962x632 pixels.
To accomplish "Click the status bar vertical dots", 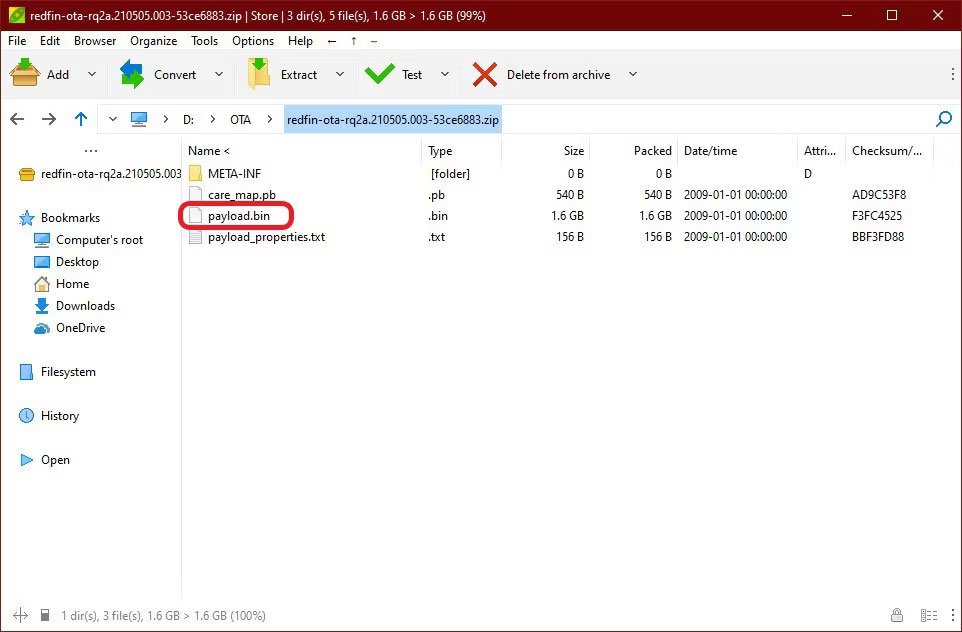I will tap(953, 615).
